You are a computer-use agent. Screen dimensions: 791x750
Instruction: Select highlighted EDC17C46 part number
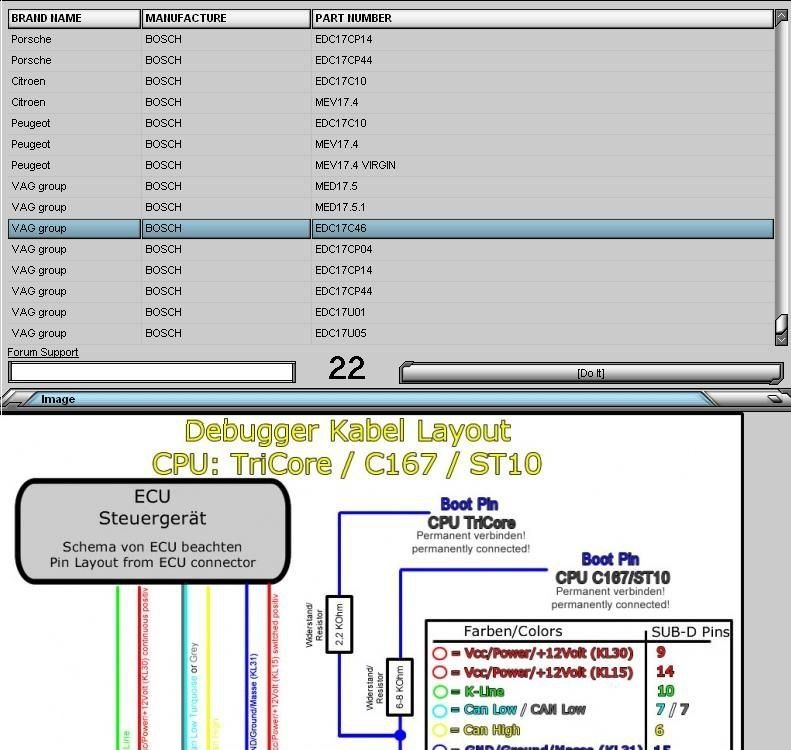tap(341, 228)
